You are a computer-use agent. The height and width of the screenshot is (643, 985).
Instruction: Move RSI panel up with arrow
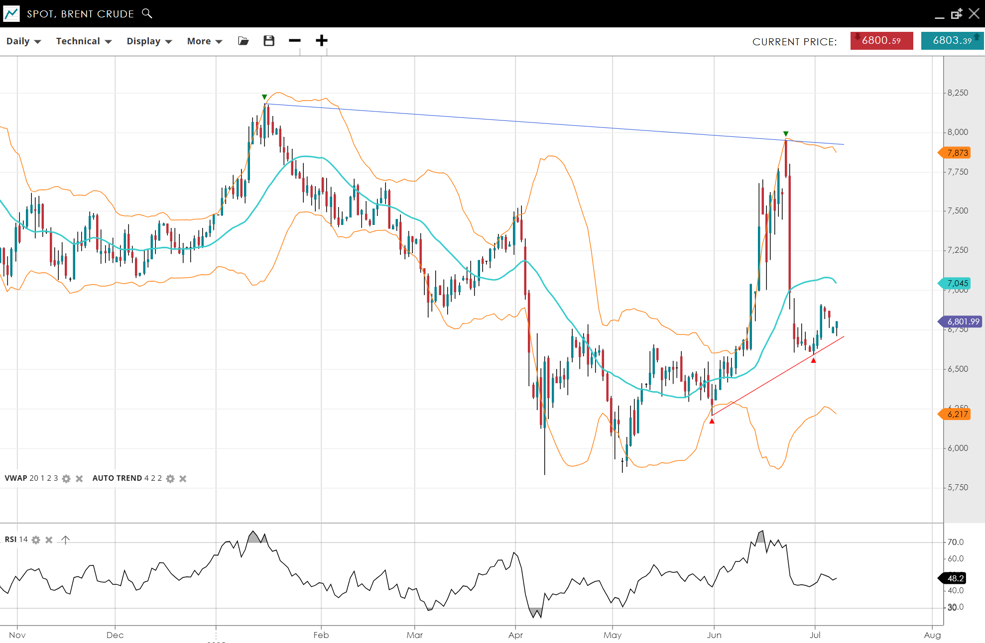tap(65, 540)
